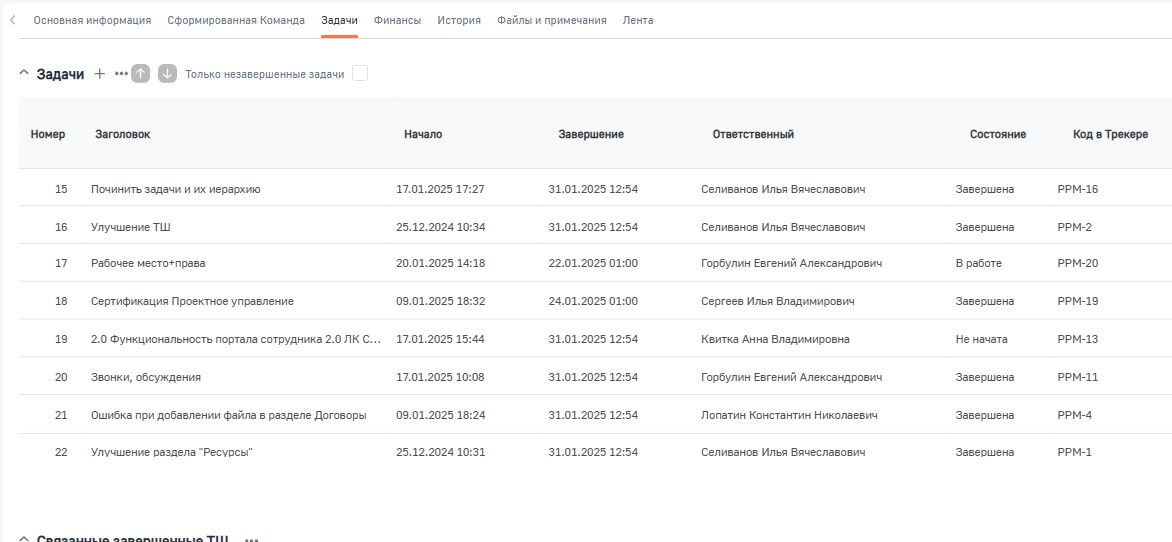Open the Задачи three-dots menu
Screen dimensions: 1172x542
121,74
